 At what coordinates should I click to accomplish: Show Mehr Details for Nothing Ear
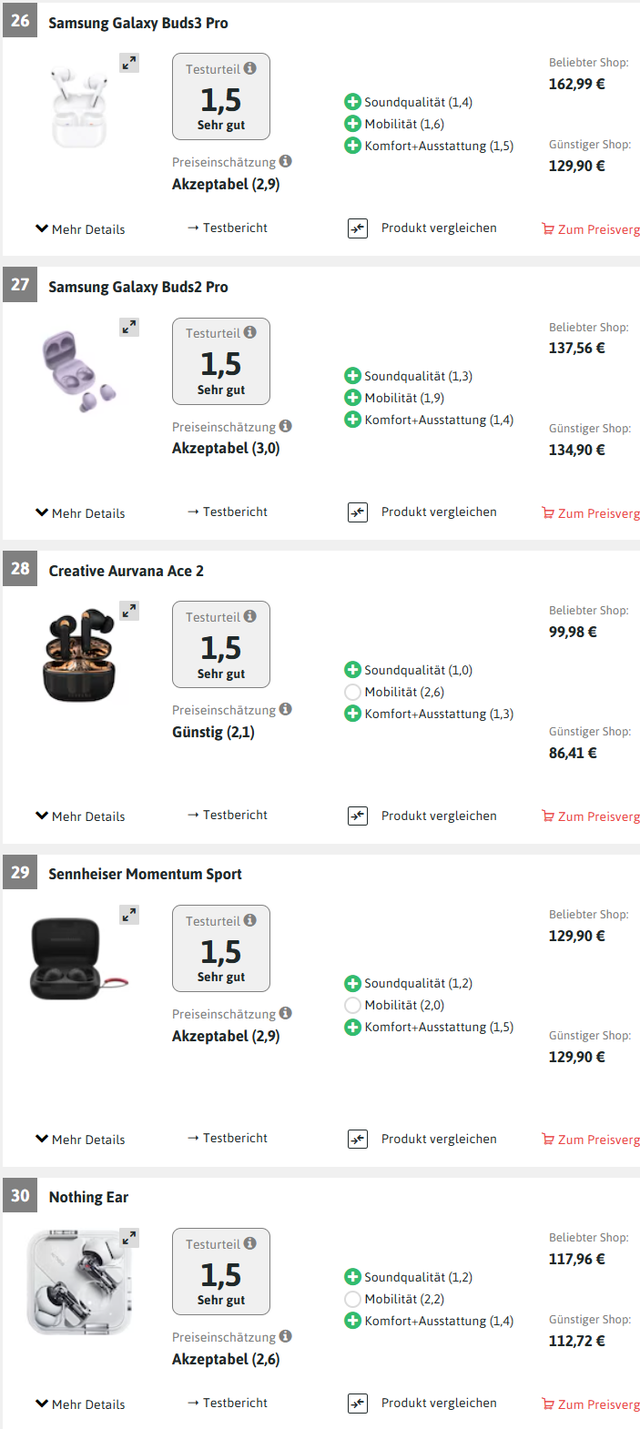(80, 1404)
